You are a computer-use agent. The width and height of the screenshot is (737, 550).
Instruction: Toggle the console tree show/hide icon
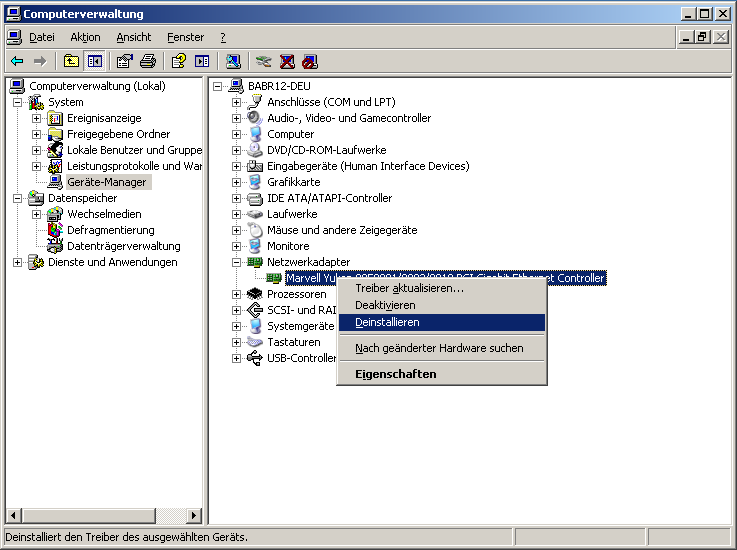[94, 61]
